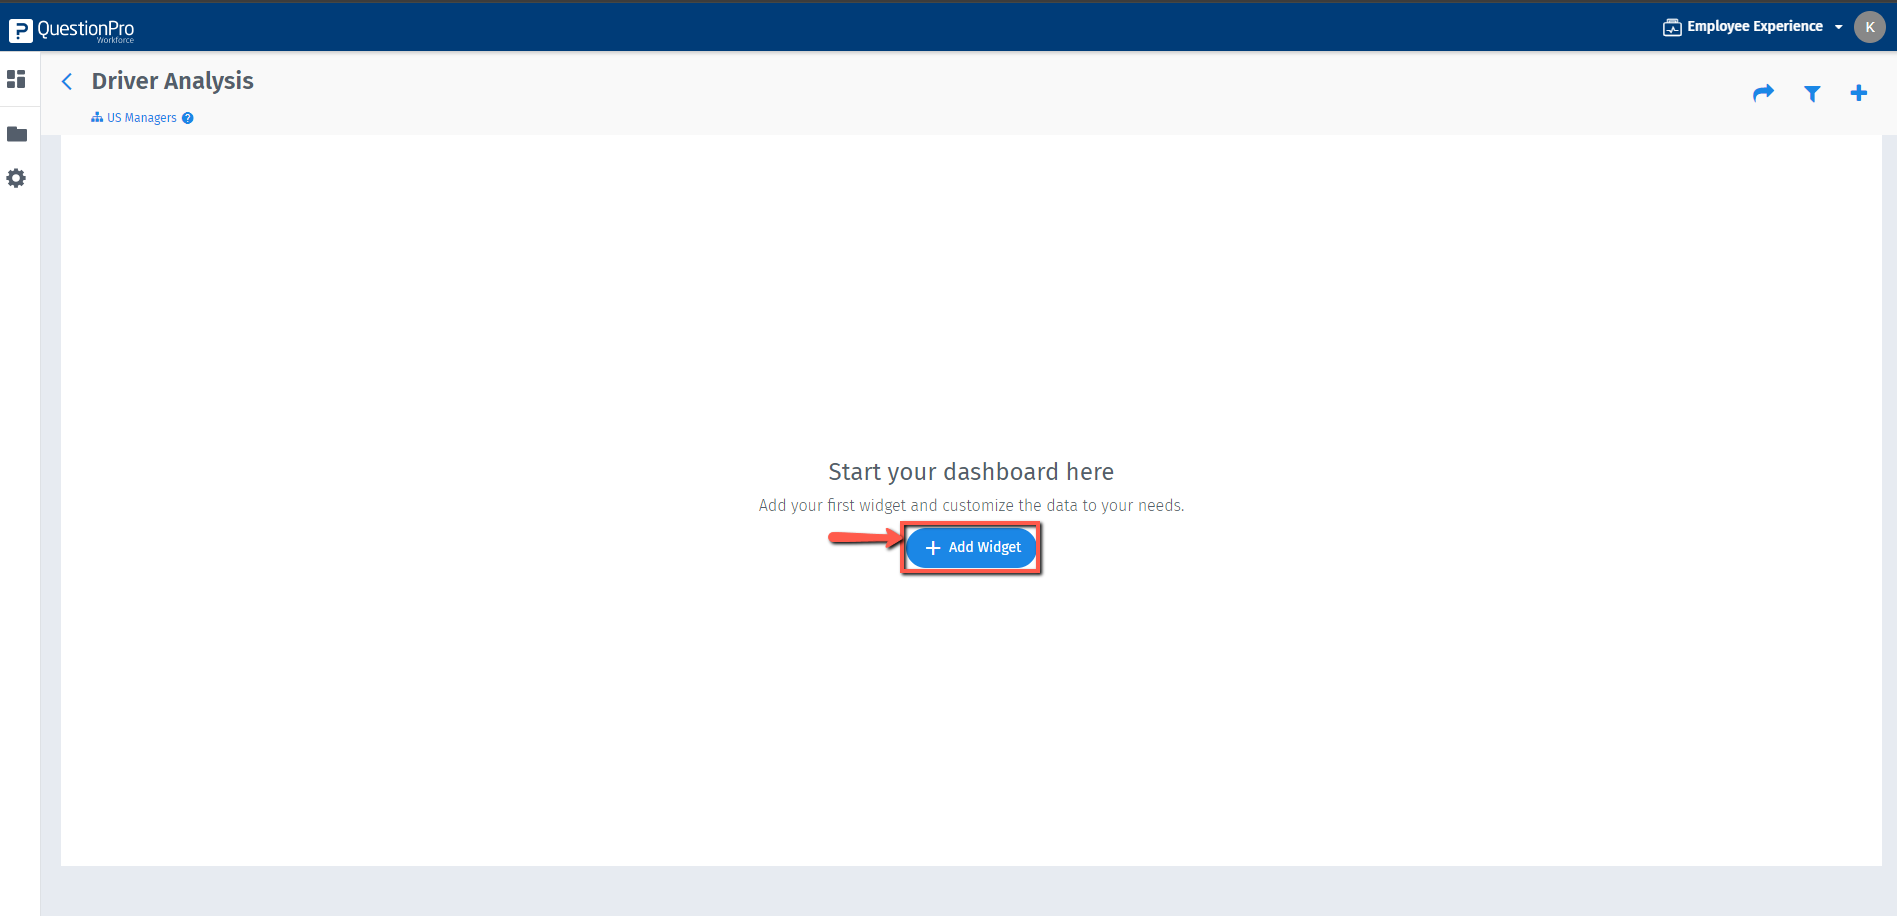Click the Driver Analysis title text
This screenshot has height=916, width=1897.
click(172, 81)
